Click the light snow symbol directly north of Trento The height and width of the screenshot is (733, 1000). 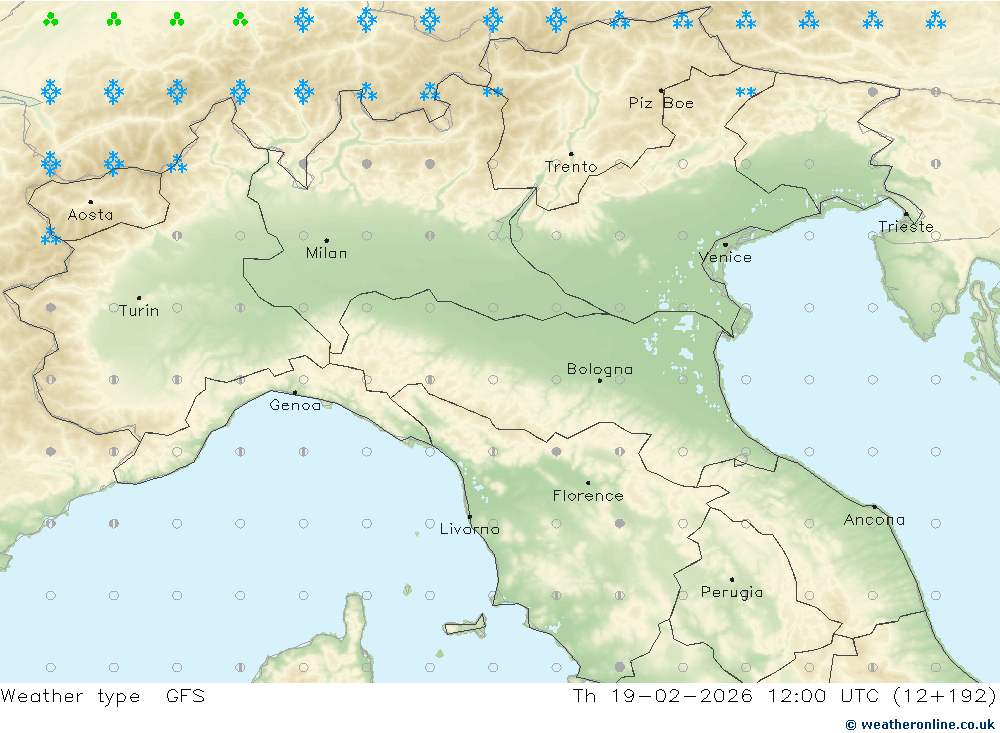pyautogui.click(x=556, y=20)
